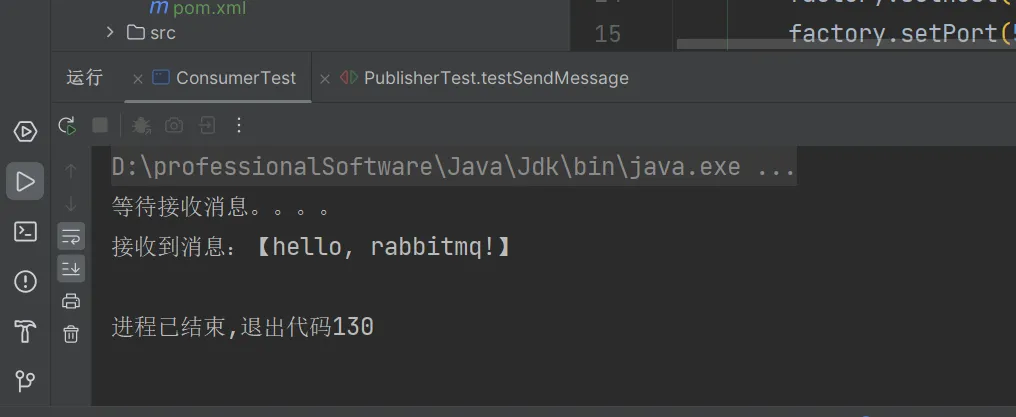Open the Services tool window
The width and height of the screenshot is (1016, 417).
coord(25,131)
